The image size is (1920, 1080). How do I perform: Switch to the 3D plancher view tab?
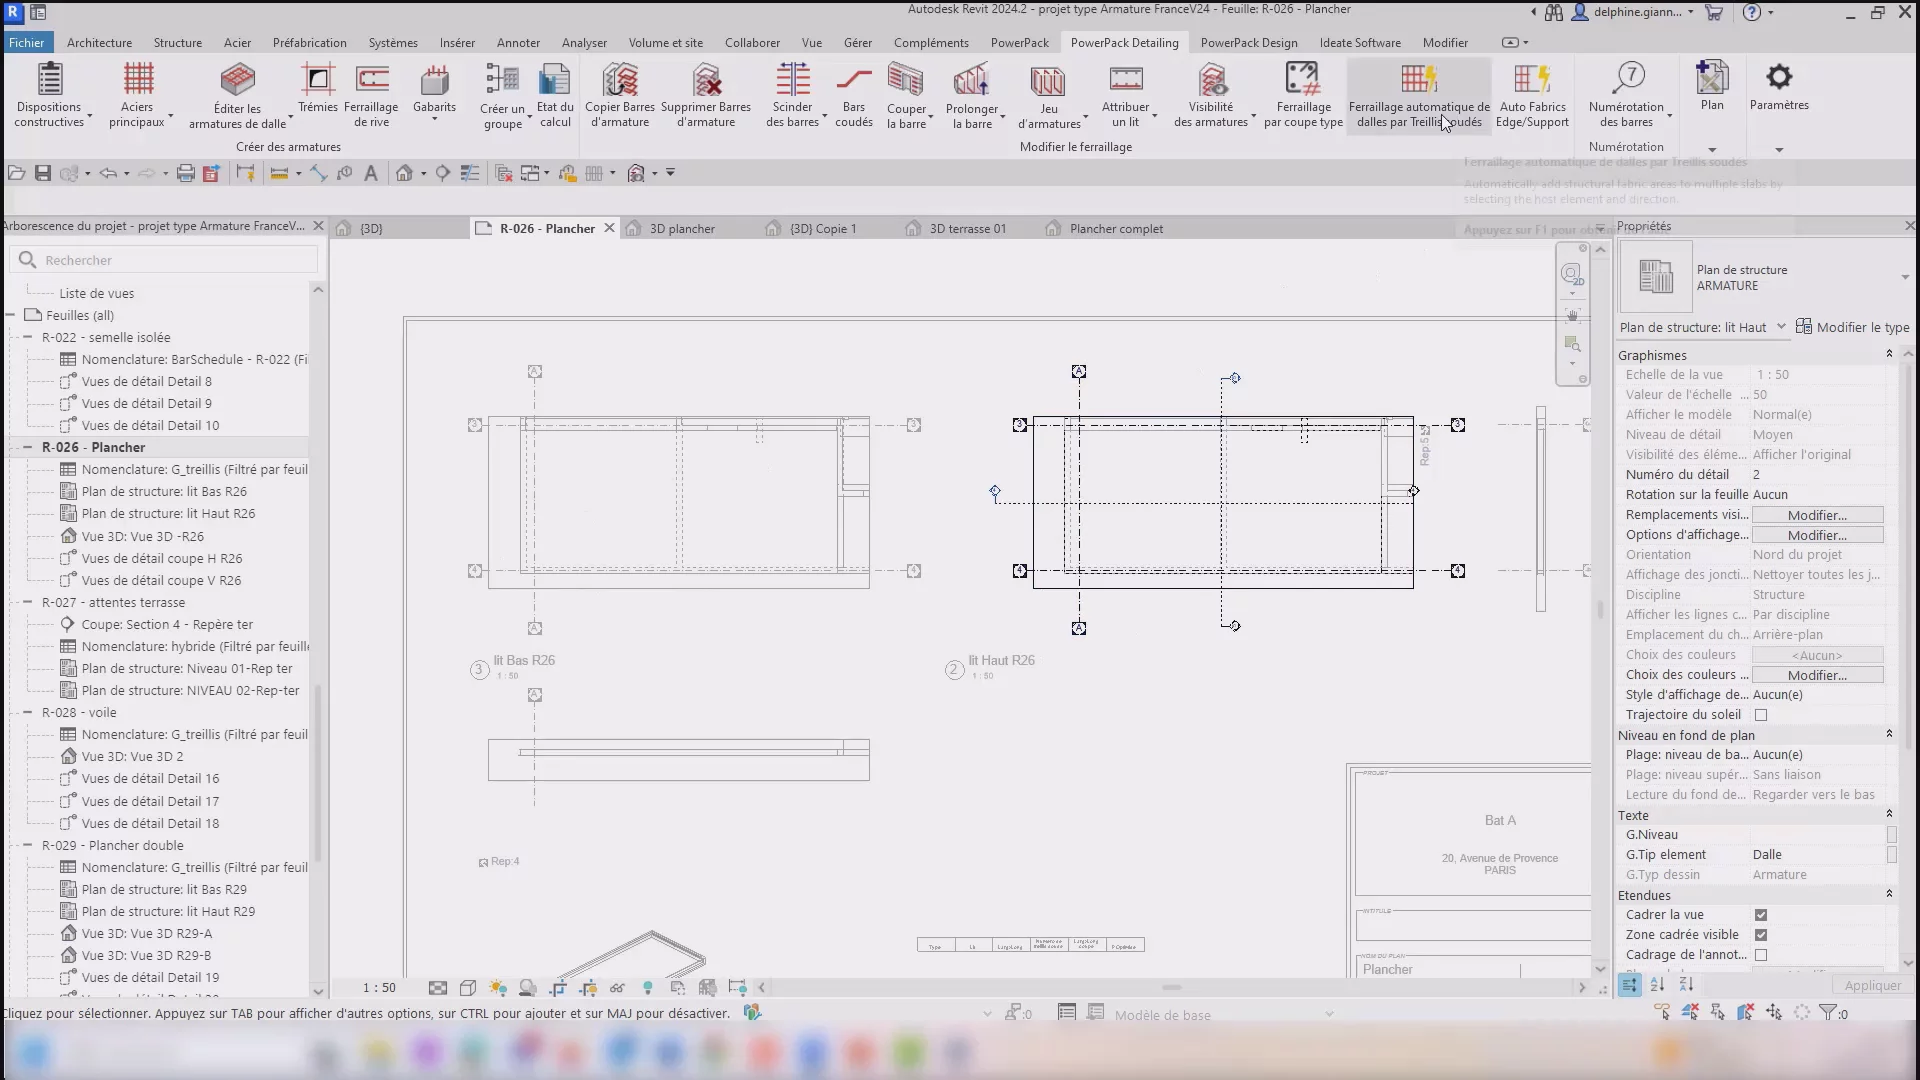pos(682,229)
